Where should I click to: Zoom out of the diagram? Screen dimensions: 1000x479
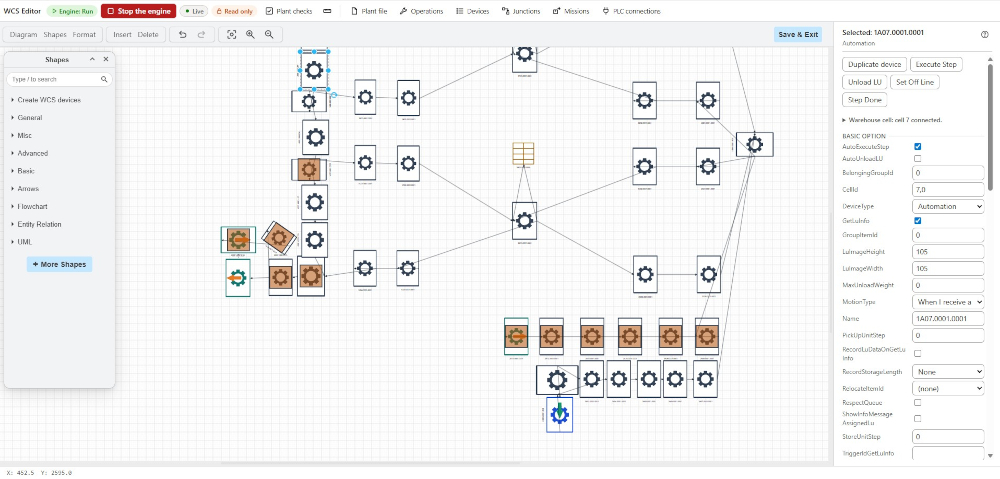(x=269, y=34)
